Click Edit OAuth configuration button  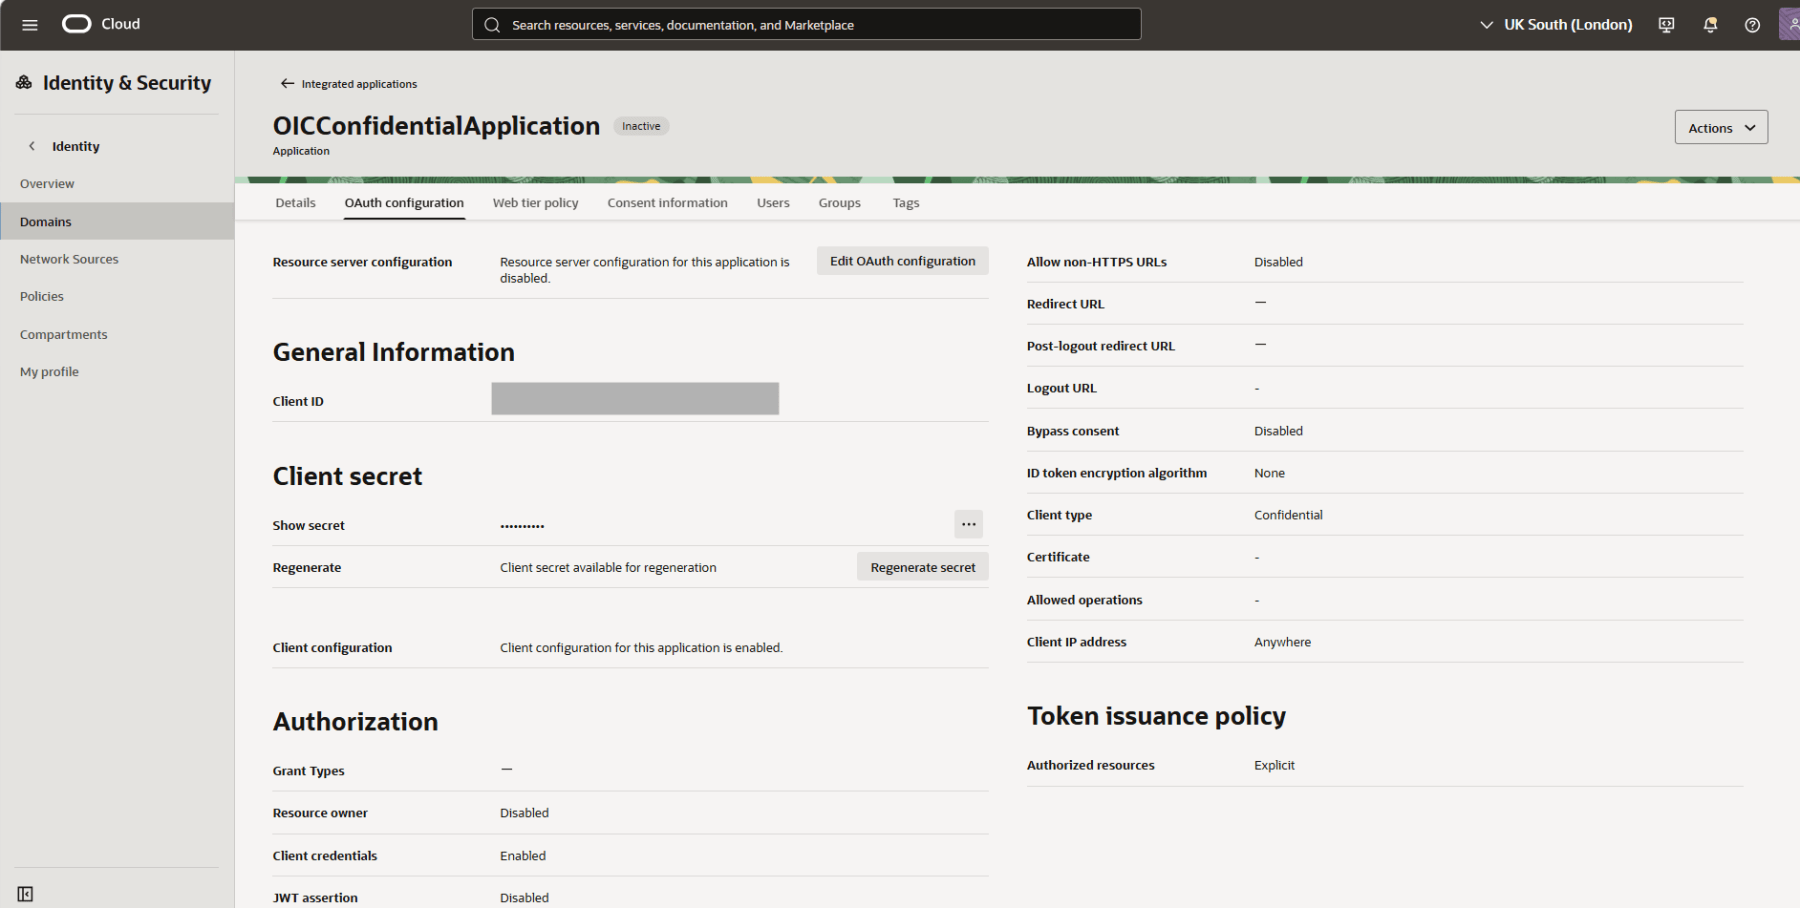[x=902, y=261]
